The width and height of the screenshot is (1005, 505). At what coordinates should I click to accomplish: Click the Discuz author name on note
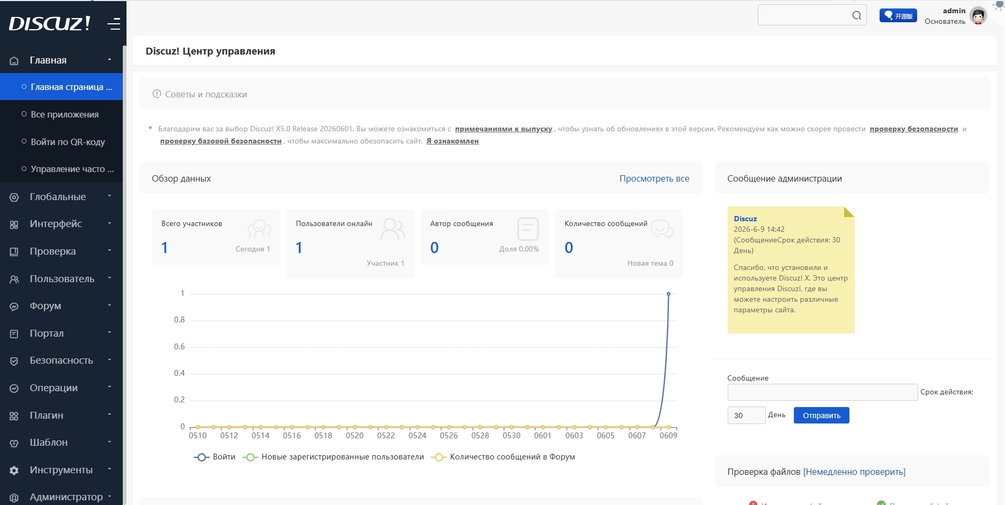(x=745, y=219)
